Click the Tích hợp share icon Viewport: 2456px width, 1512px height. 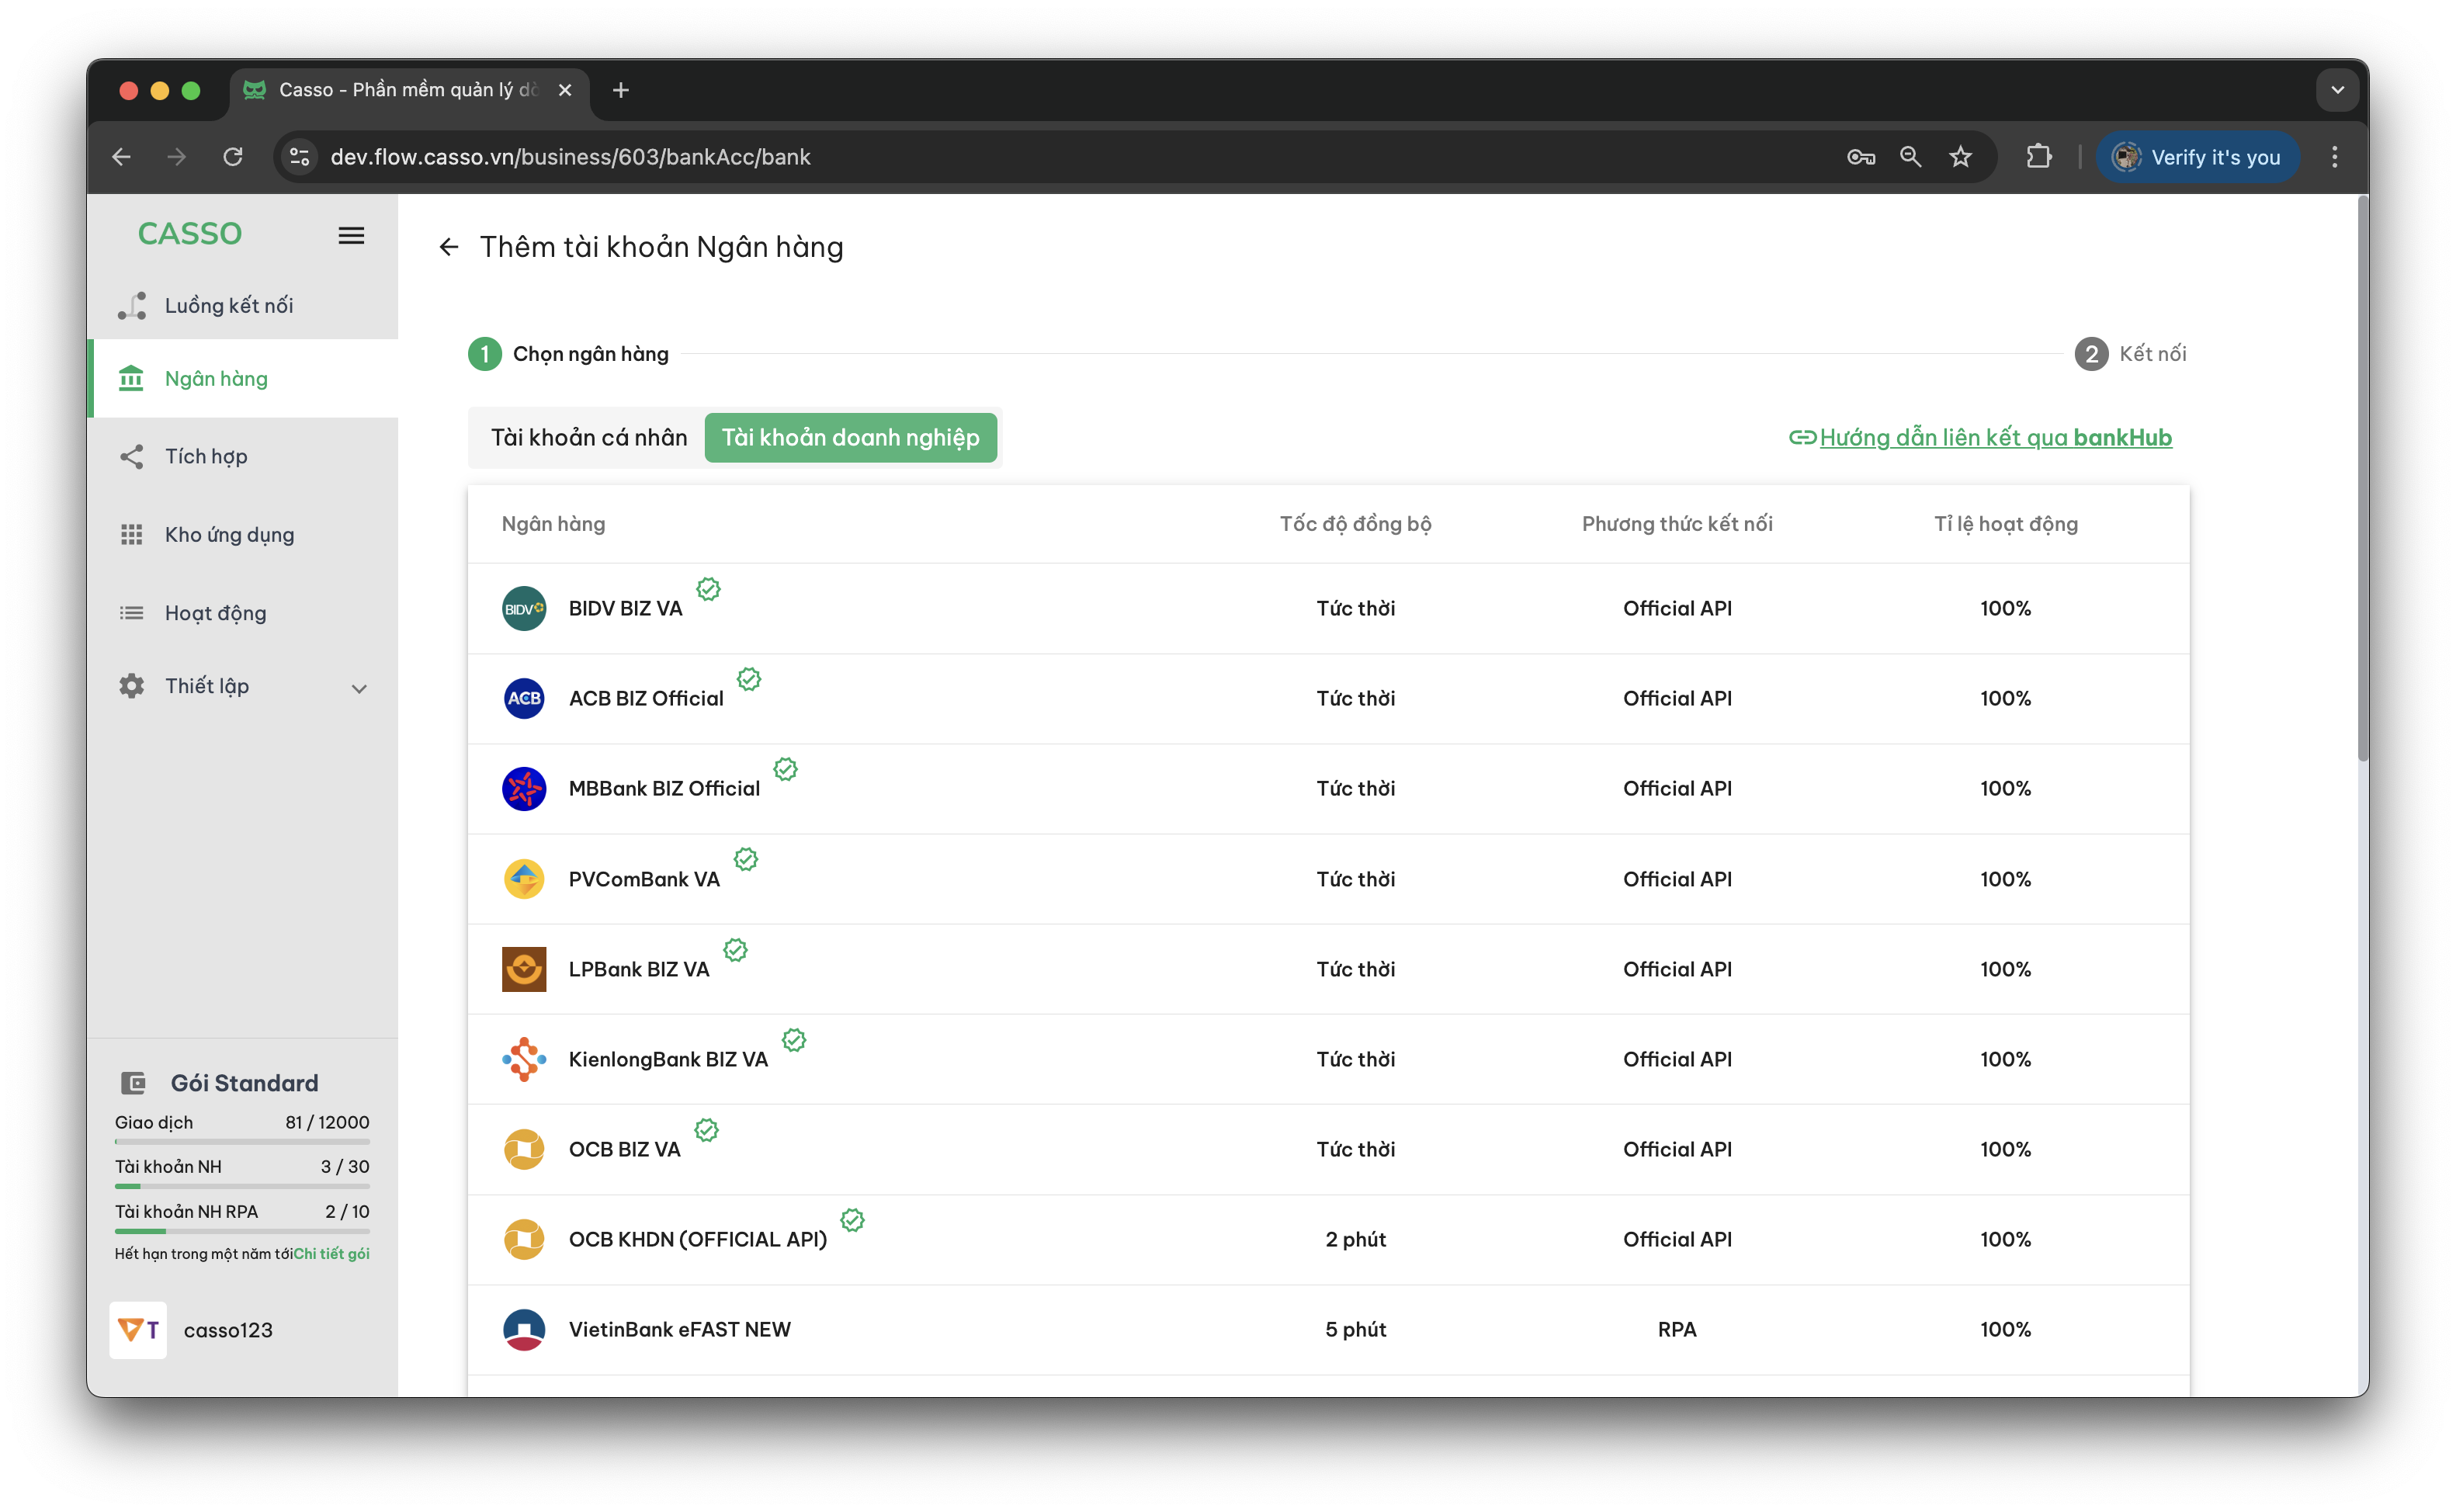tap(131, 456)
